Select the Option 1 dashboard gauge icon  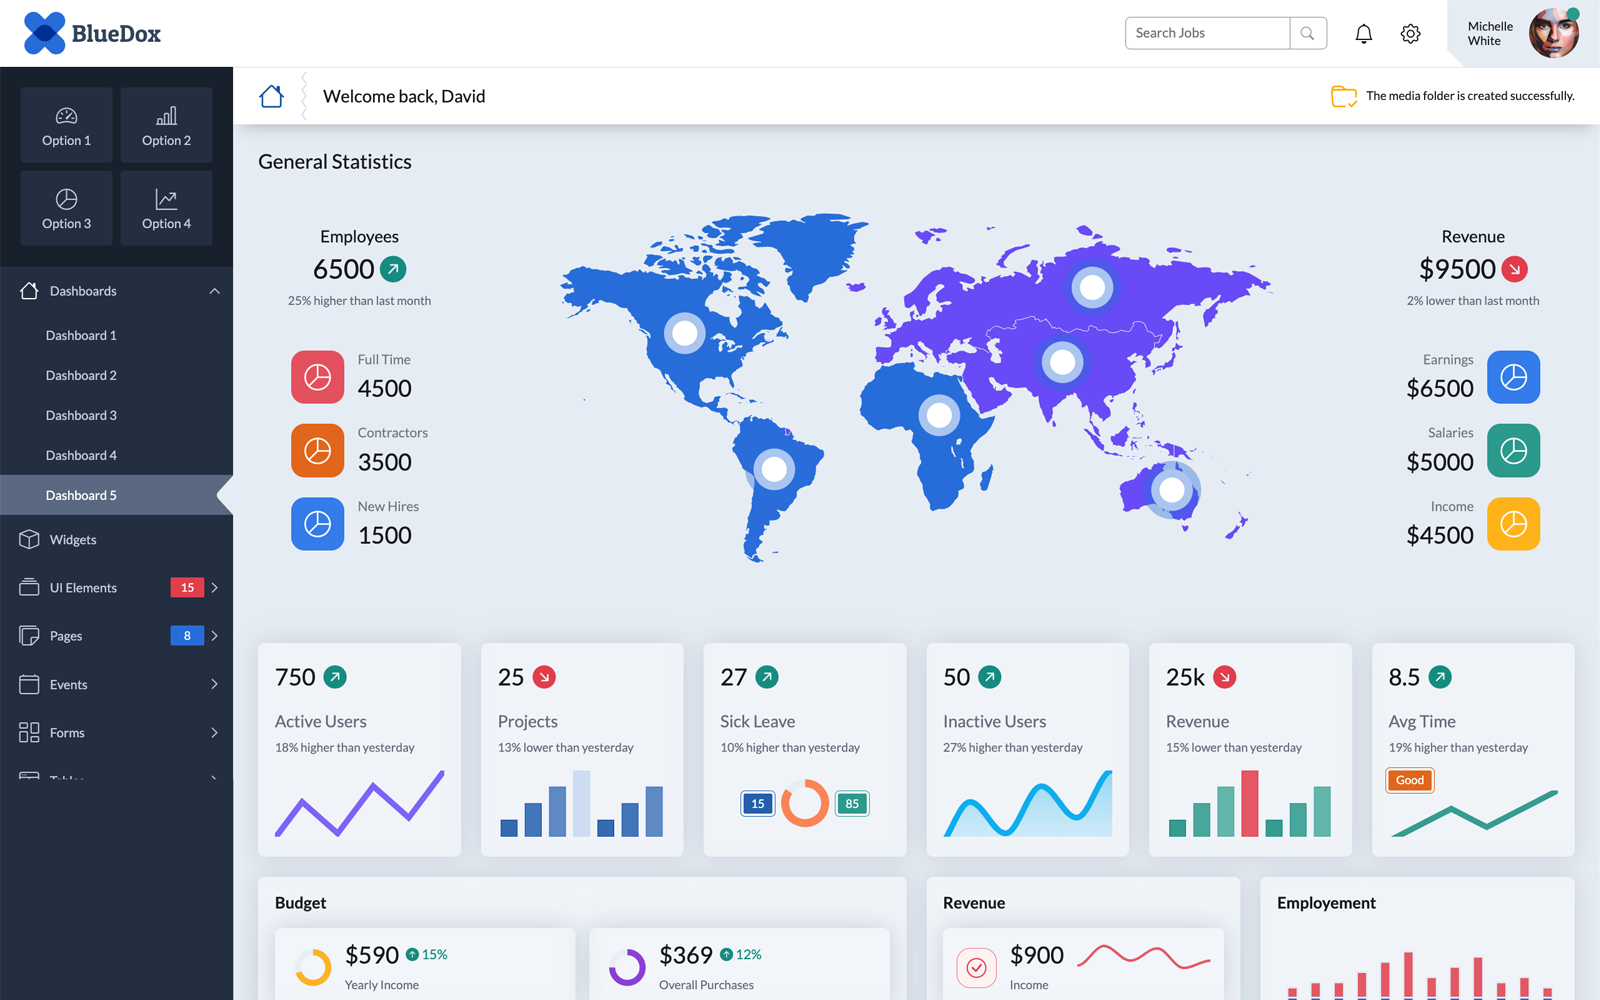click(66, 115)
